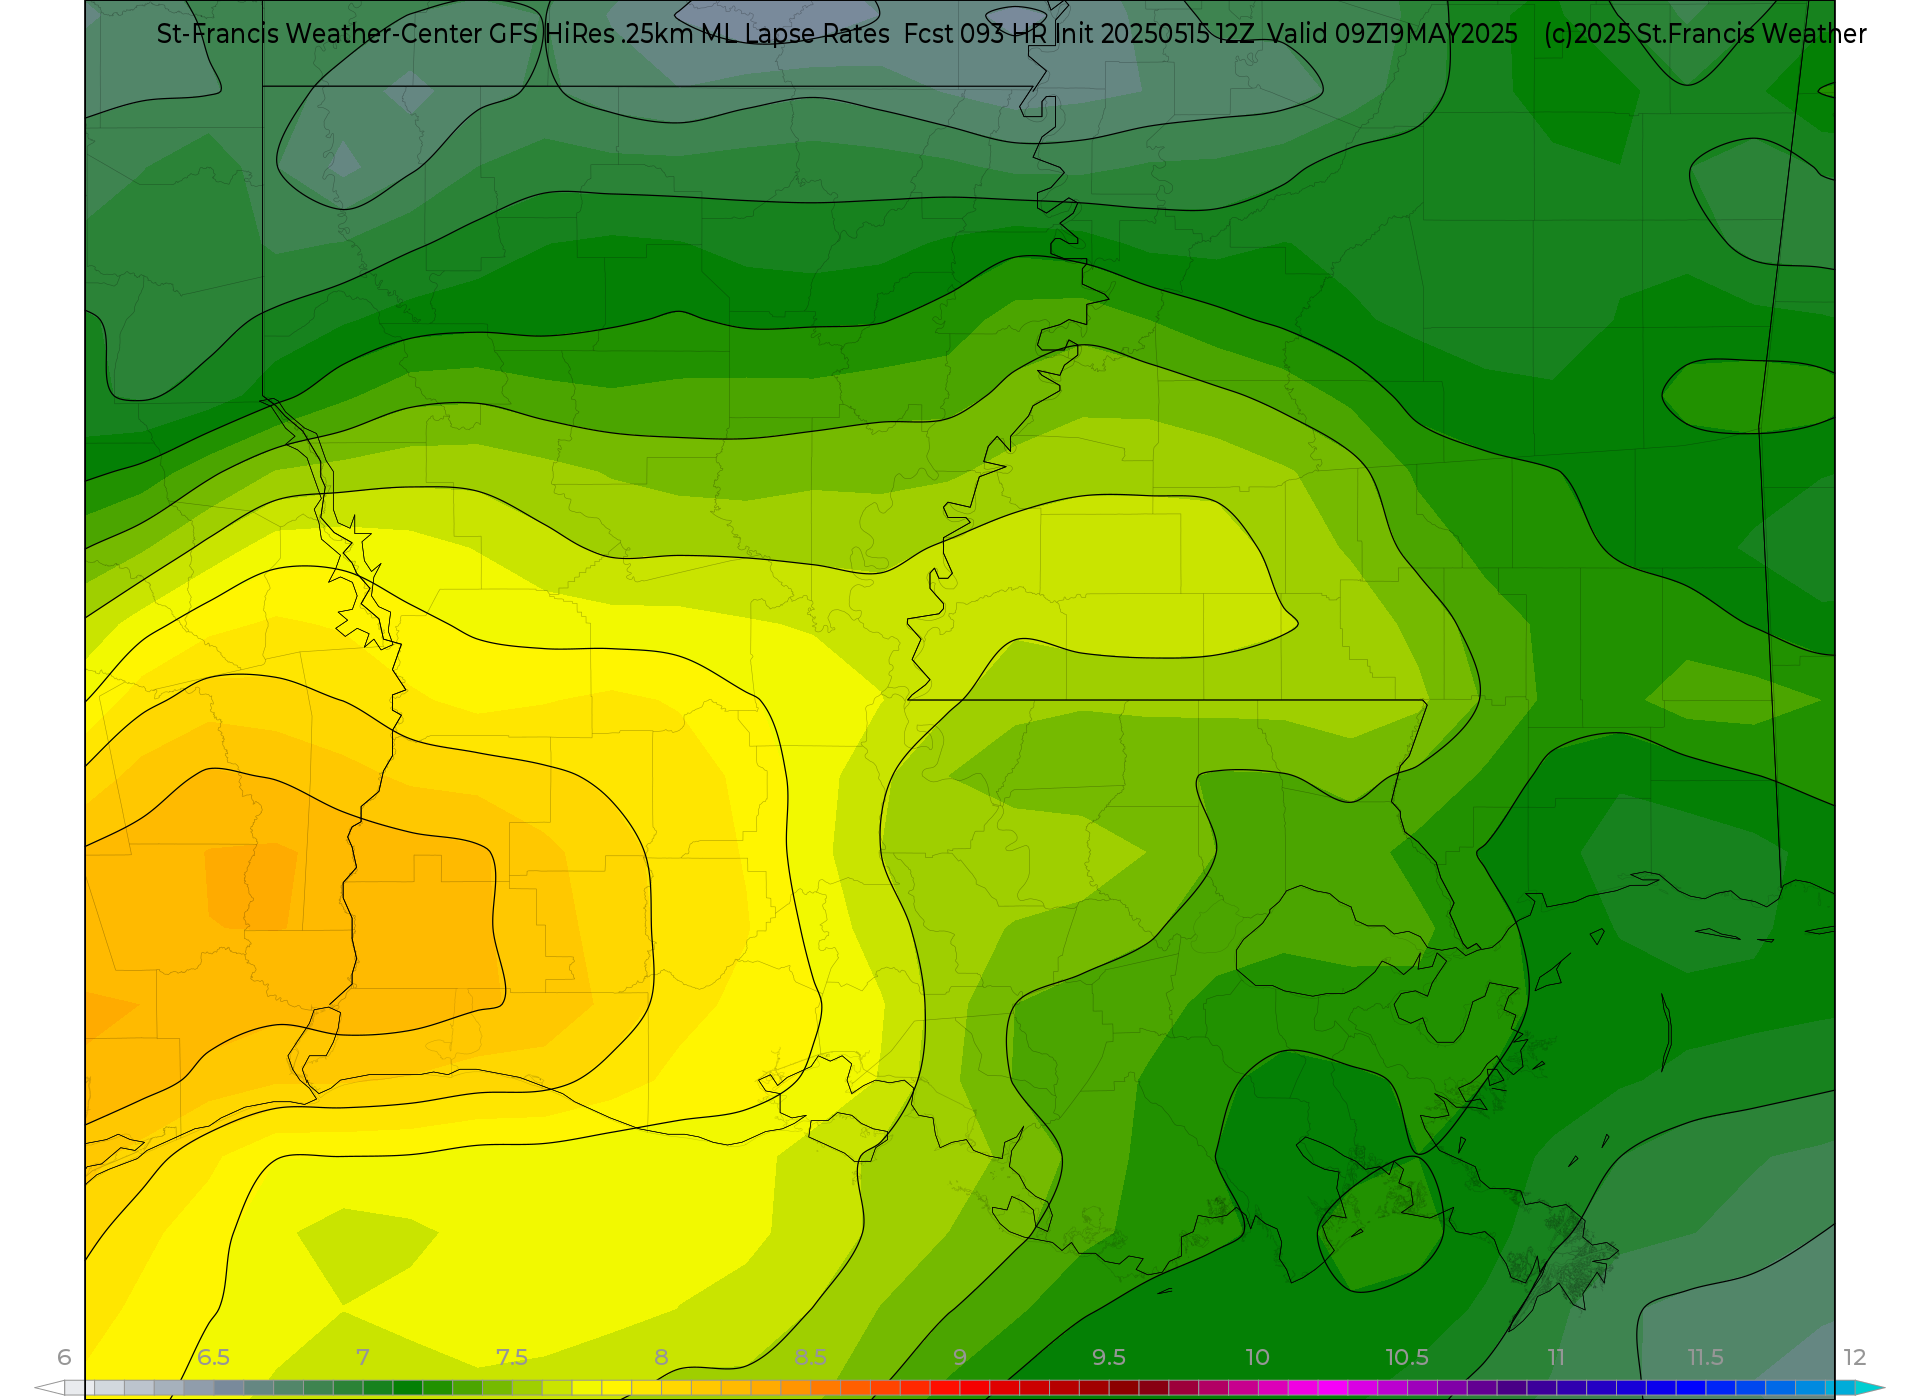Click the colorbar tick label 12

pos(1855,1357)
